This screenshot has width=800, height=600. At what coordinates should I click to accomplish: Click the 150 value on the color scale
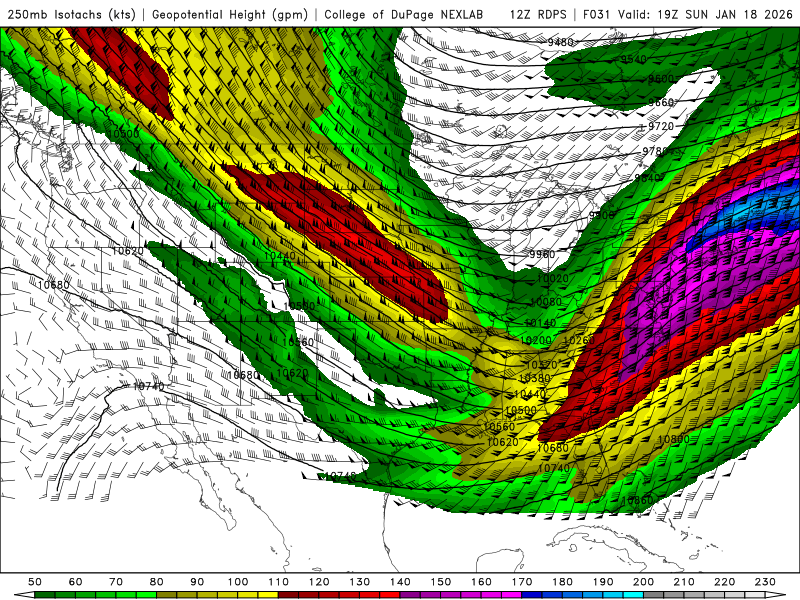tap(441, 582)
